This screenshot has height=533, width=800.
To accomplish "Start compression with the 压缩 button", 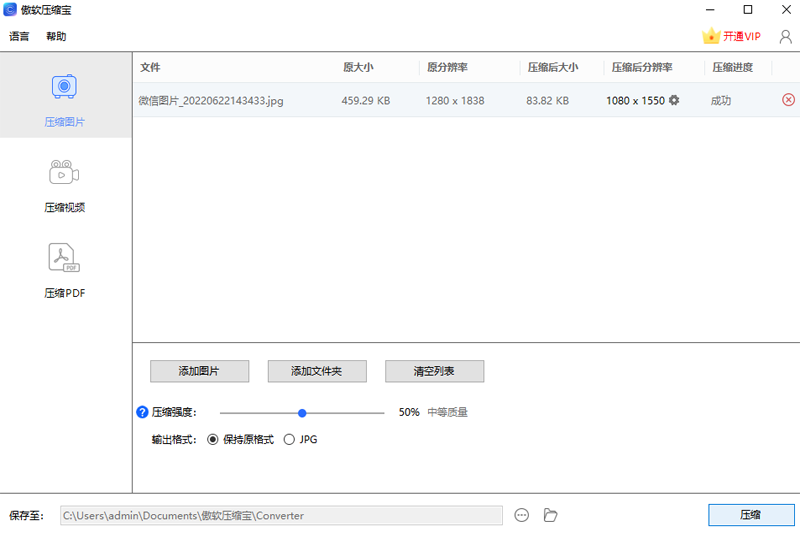I will (750, 515).
